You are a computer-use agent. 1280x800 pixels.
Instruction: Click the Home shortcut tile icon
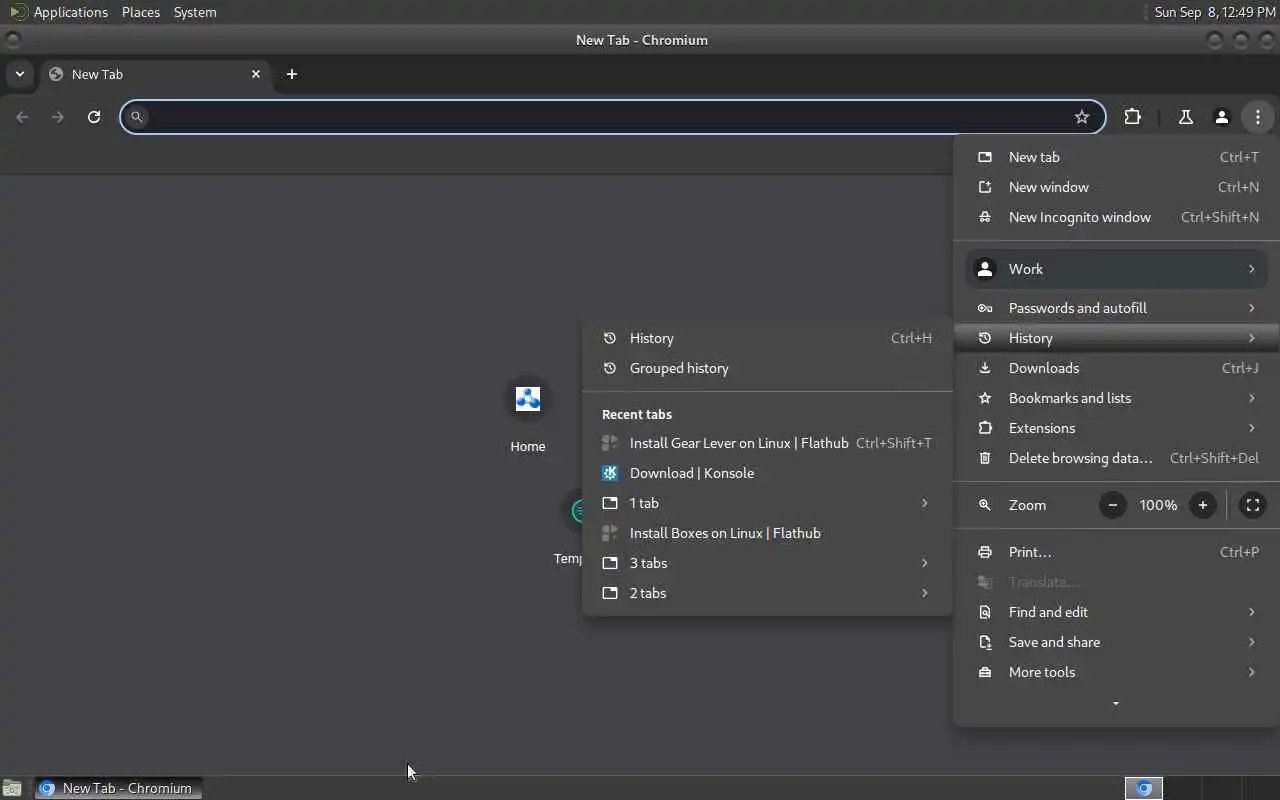point(528,398)
